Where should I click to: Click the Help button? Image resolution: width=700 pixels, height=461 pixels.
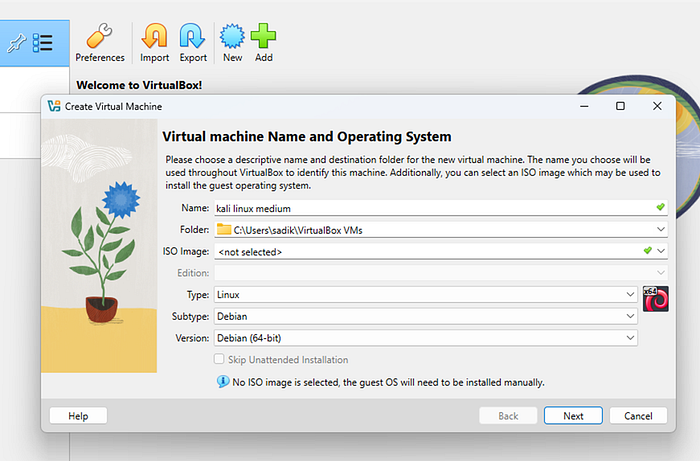(x=78, y=415)
